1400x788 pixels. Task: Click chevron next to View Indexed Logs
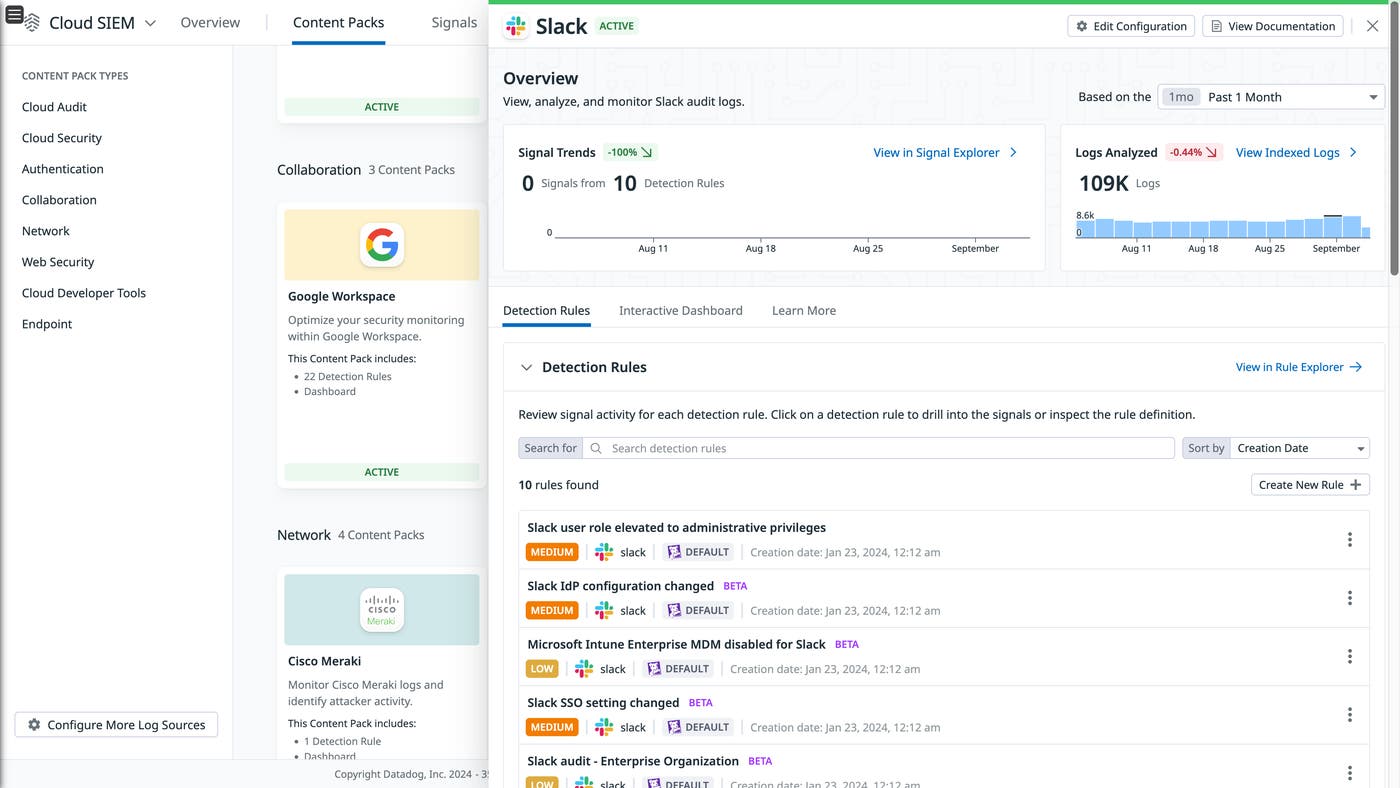(x=1353, y=152)
